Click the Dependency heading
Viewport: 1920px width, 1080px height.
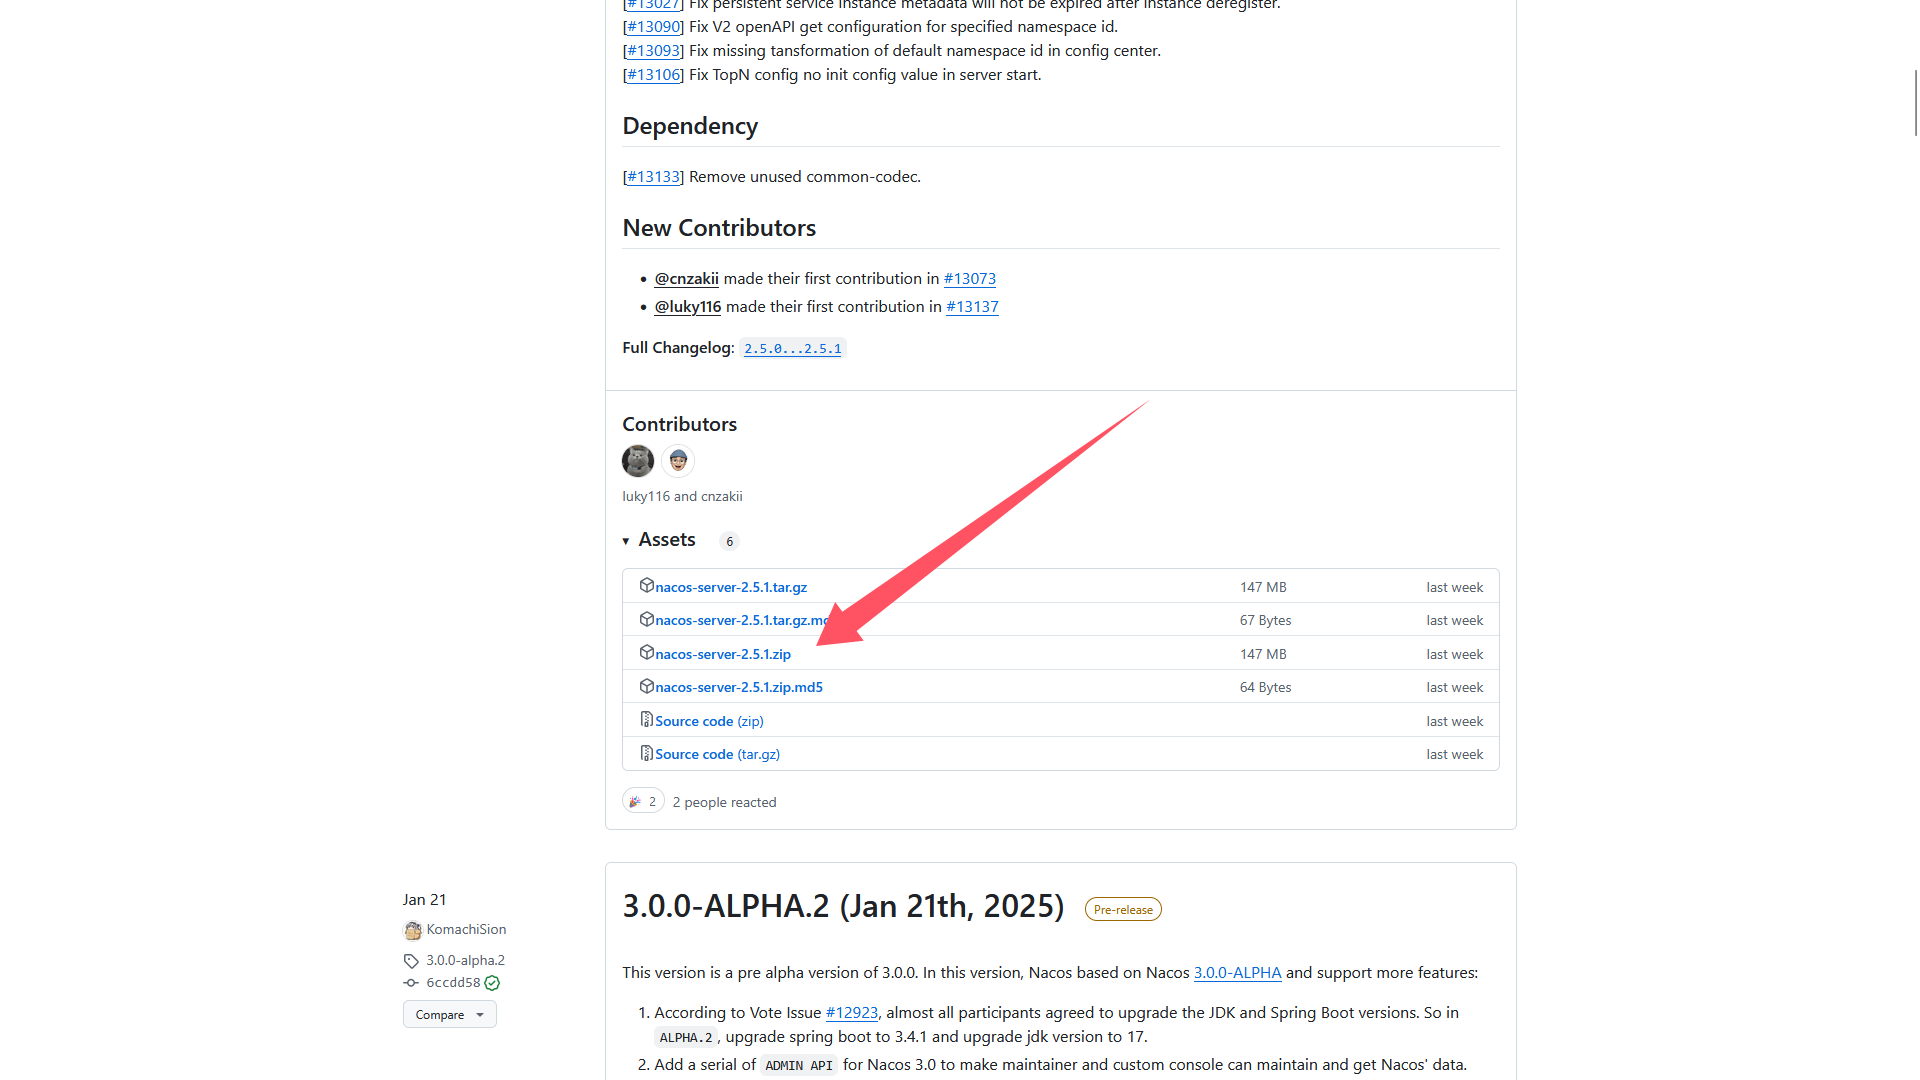pyautogui.click(x=690, y=126)
